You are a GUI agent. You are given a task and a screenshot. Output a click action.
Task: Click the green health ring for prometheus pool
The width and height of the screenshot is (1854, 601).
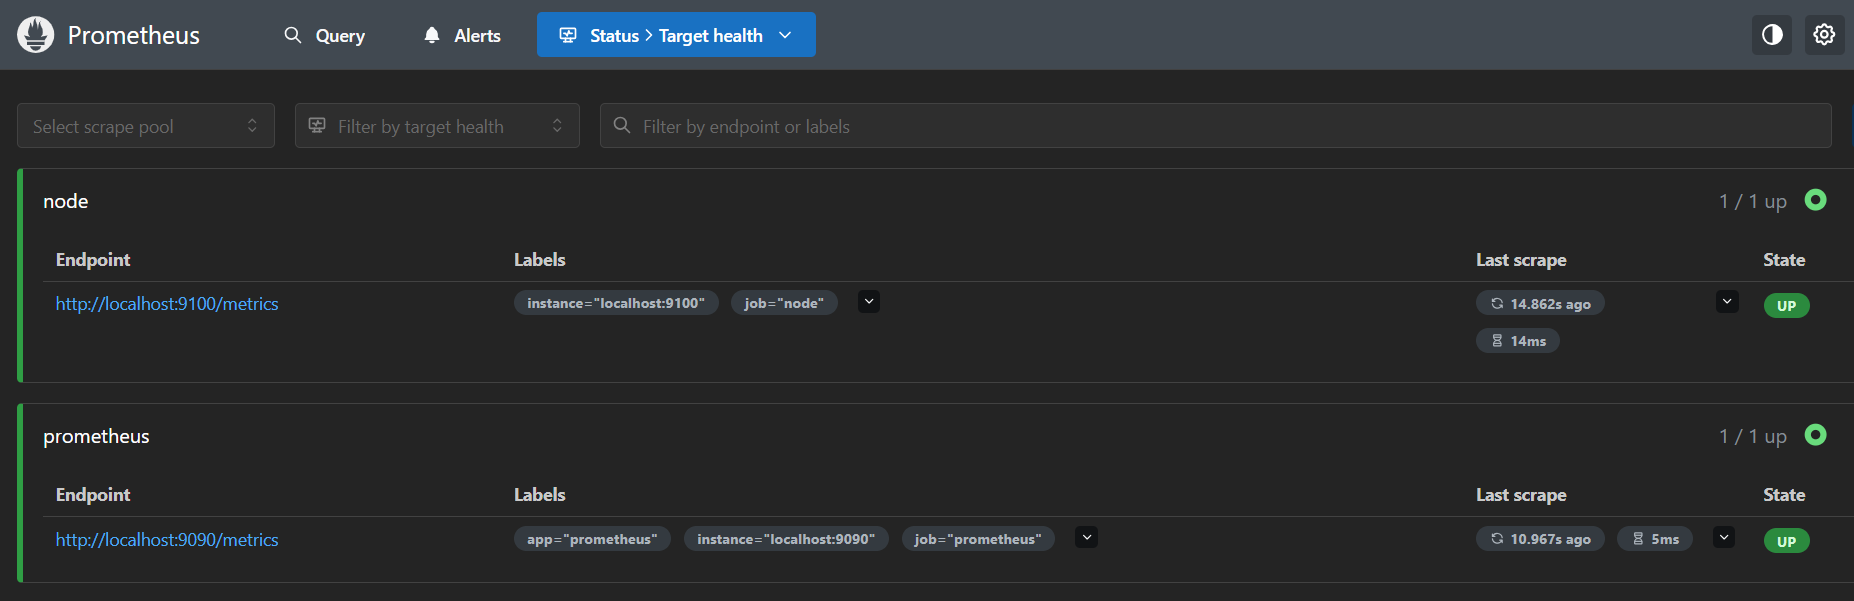(1815, 435)
